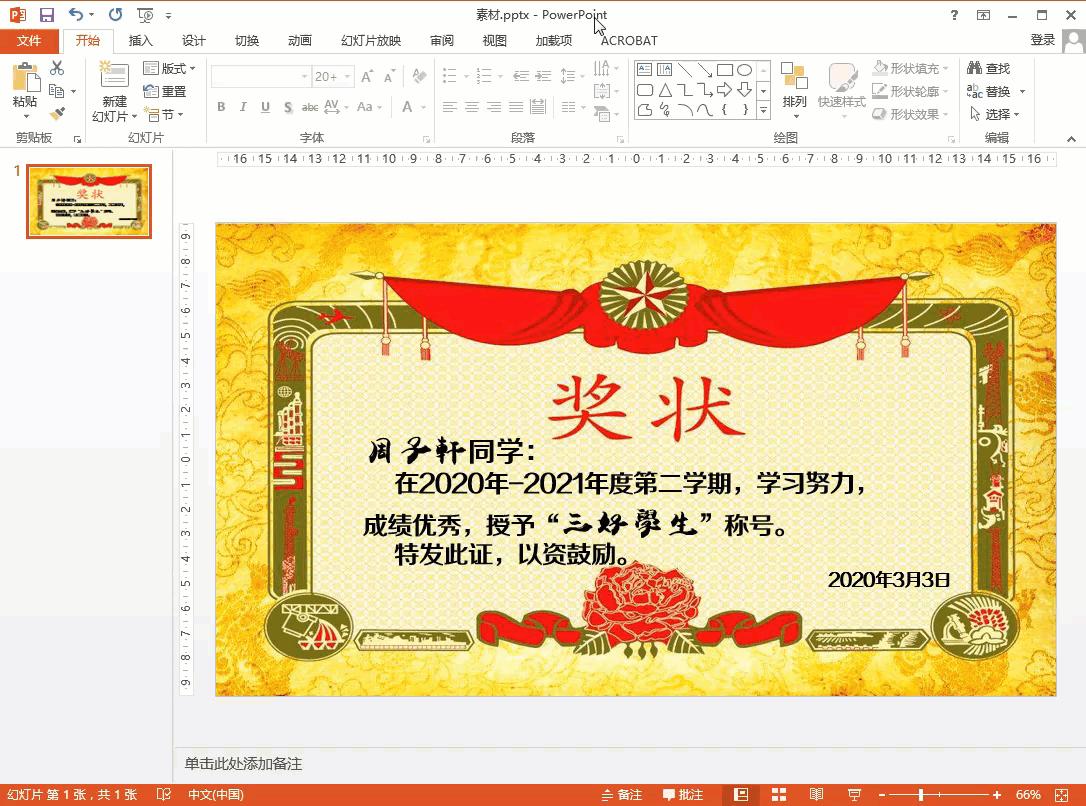Click the Save icon in quick access toolbar
The image size is (1086, 806).
(46, 15)
